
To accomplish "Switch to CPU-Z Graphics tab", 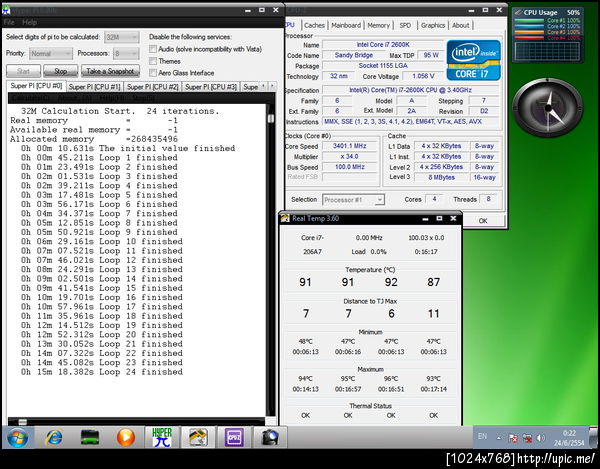I will (433, 25).
